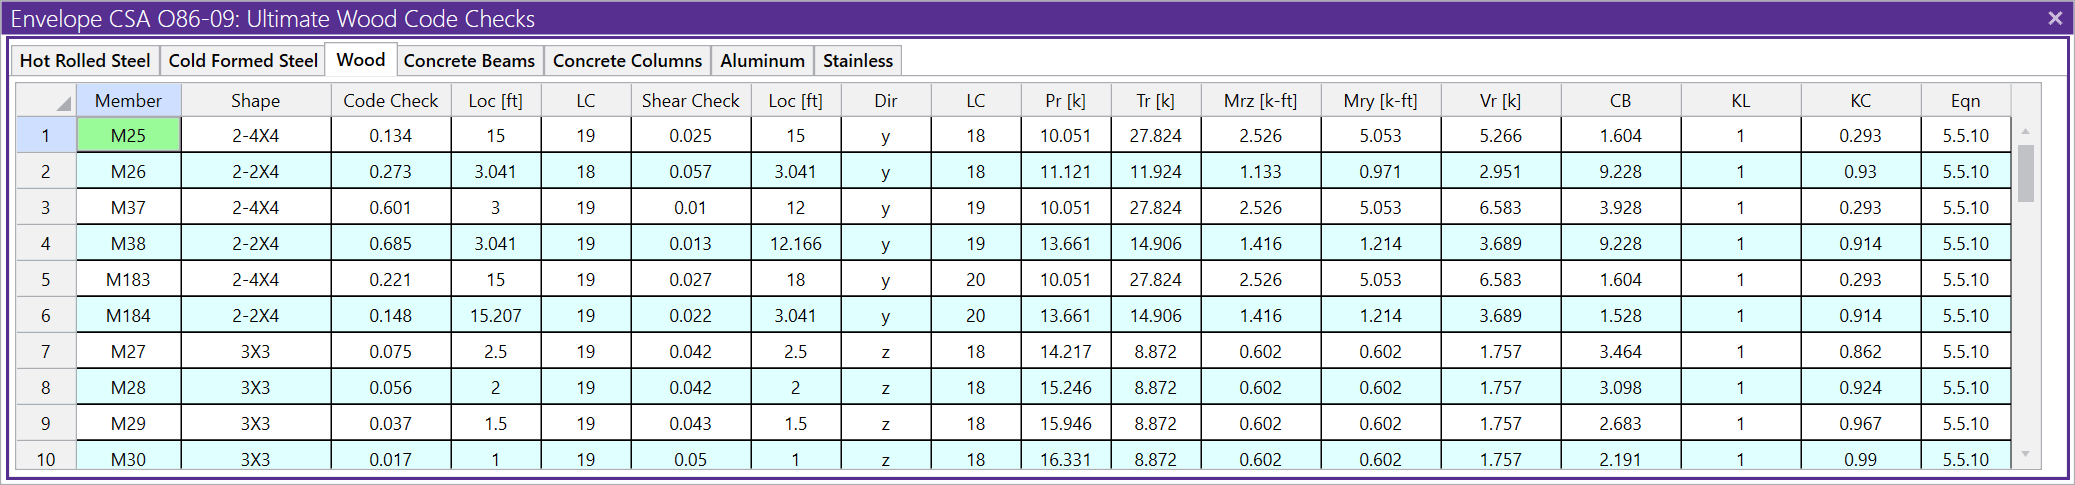Viewport: 2075px width, 485px height.
Task: Click the select-all corner of the table
Action: pyautogui.click(x=47, y=101)
